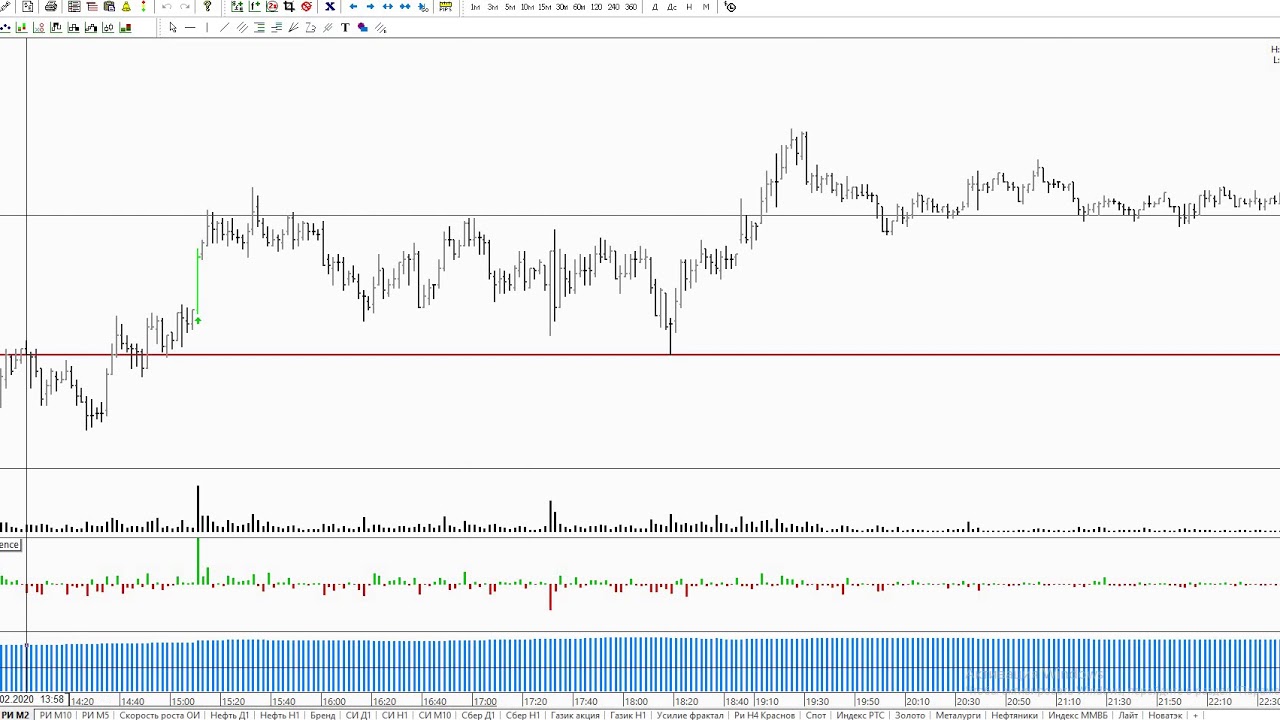
Task: Open the Новатэк tab
Action: pos(1165,715)
